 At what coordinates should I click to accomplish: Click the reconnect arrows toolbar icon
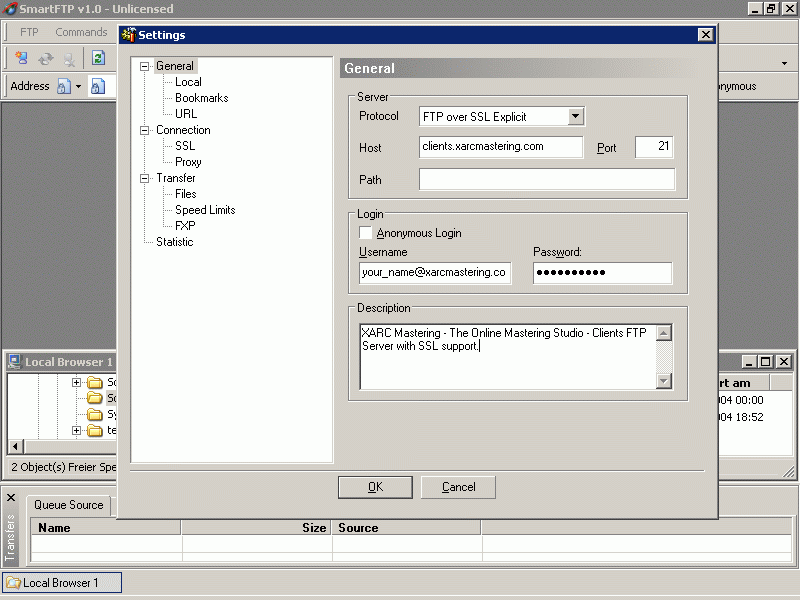(46, 59)
